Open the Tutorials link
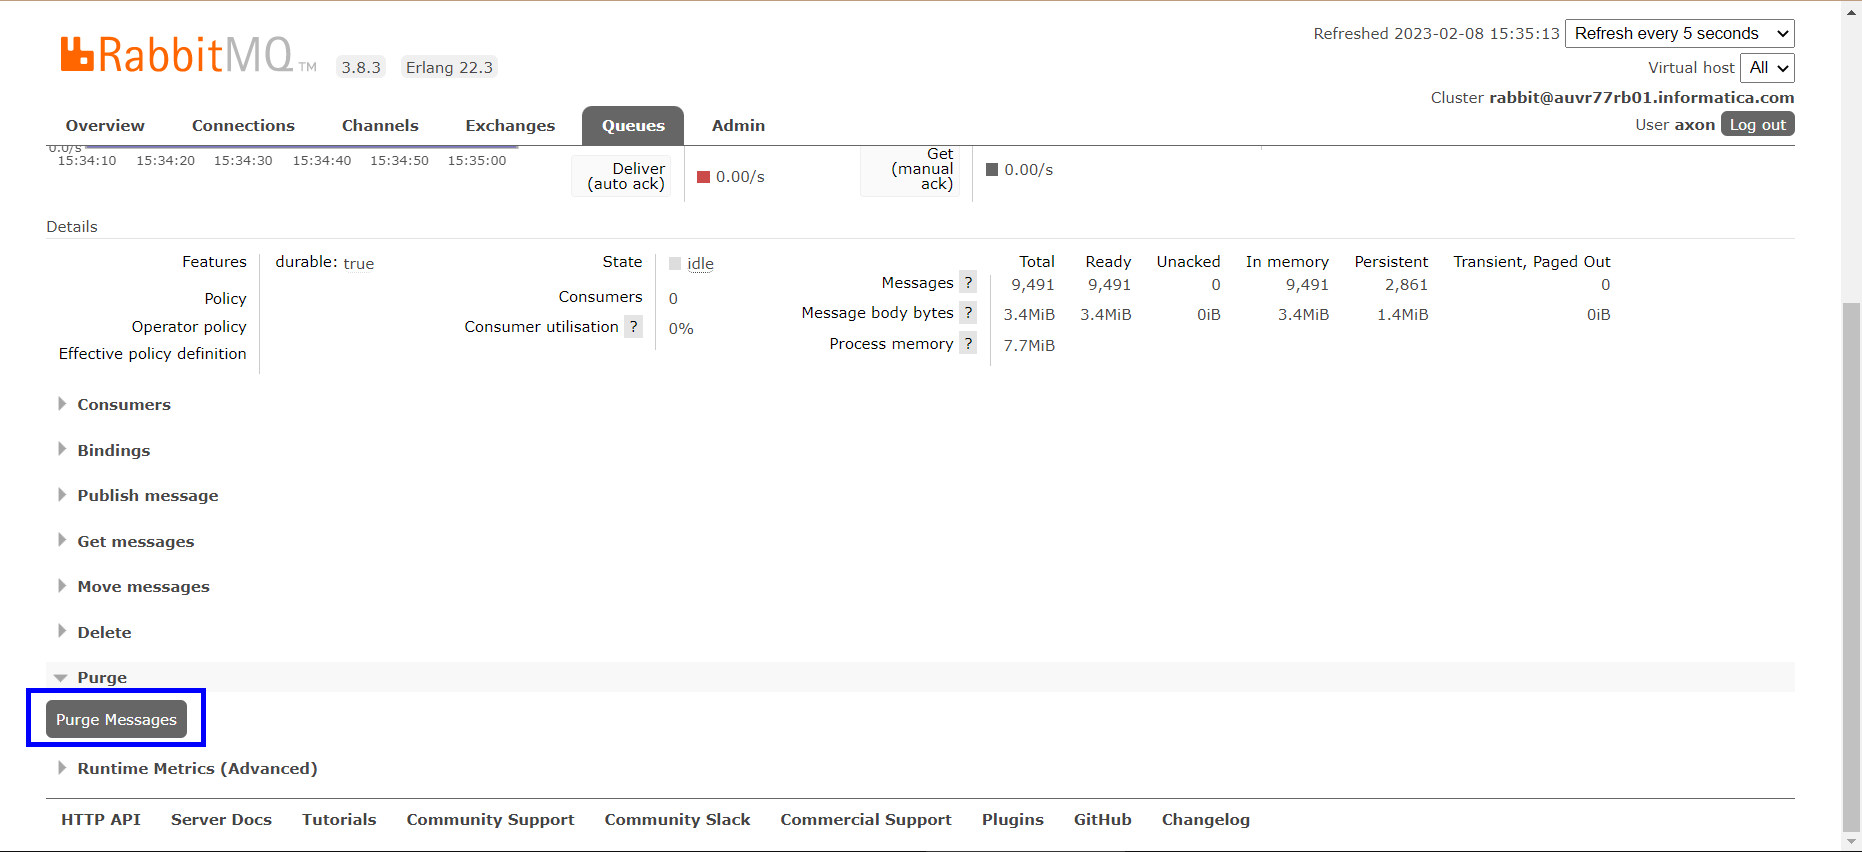The height and width of the screenshot is (852, 1862). pos(339,819)
